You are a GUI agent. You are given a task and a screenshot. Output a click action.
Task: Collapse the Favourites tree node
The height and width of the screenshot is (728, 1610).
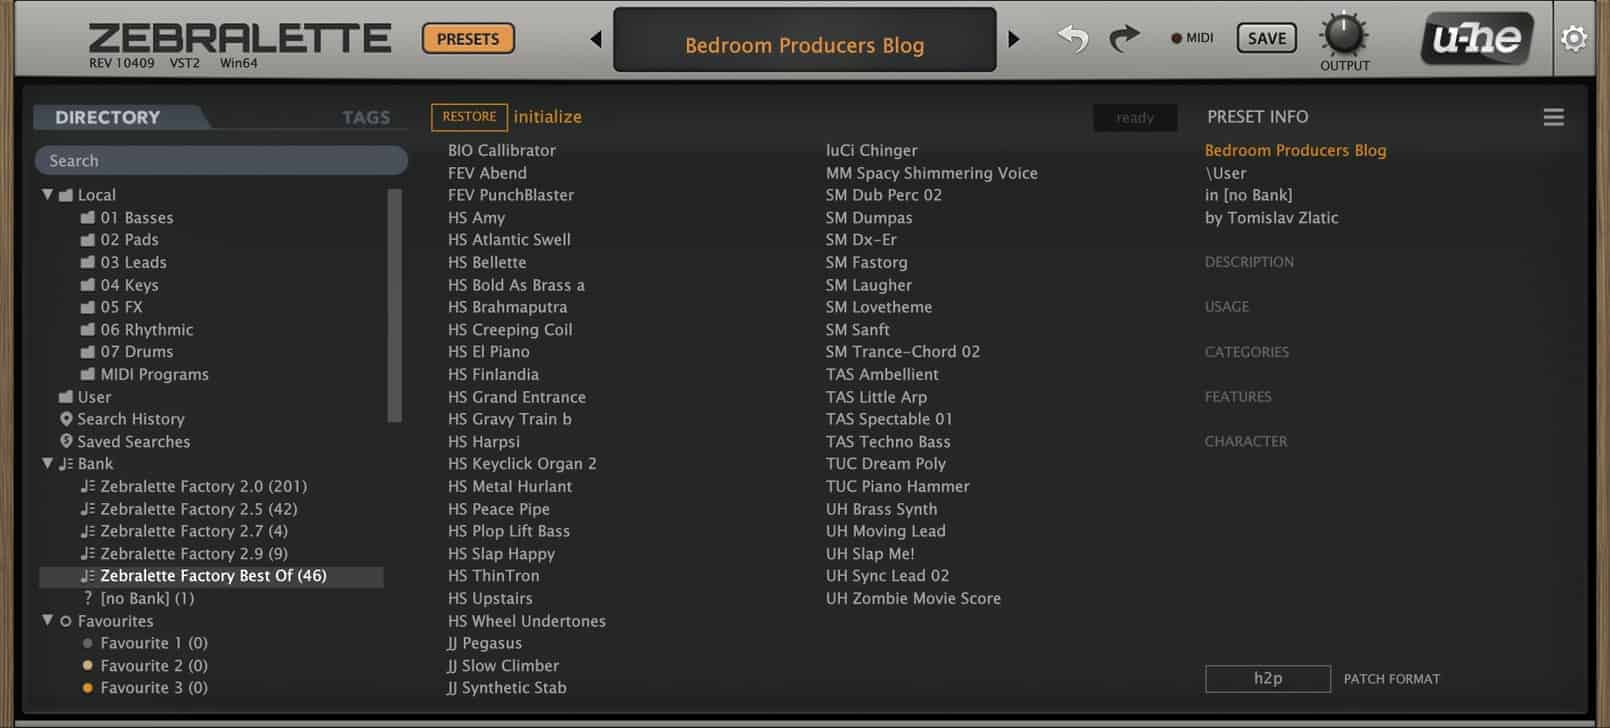[47, 620]
